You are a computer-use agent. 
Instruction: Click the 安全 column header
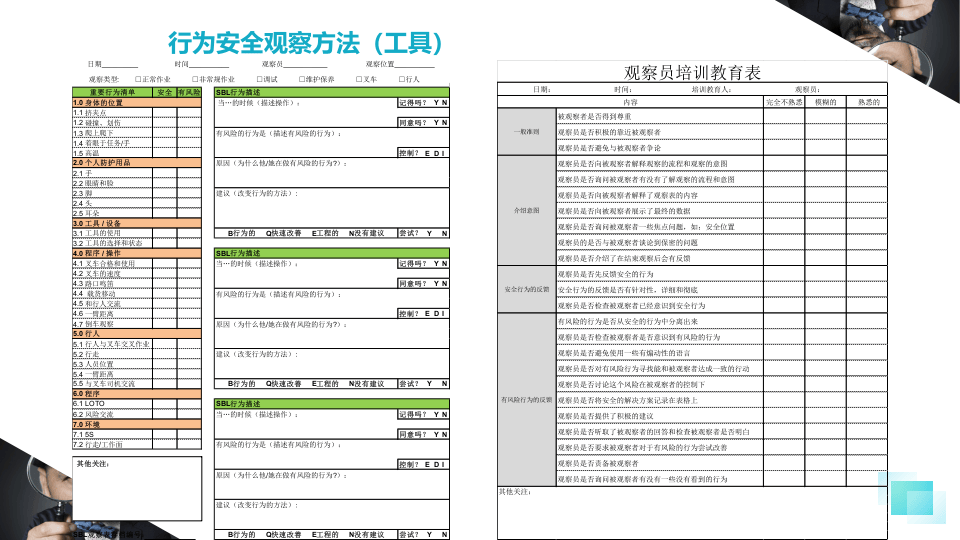point(165,92)
